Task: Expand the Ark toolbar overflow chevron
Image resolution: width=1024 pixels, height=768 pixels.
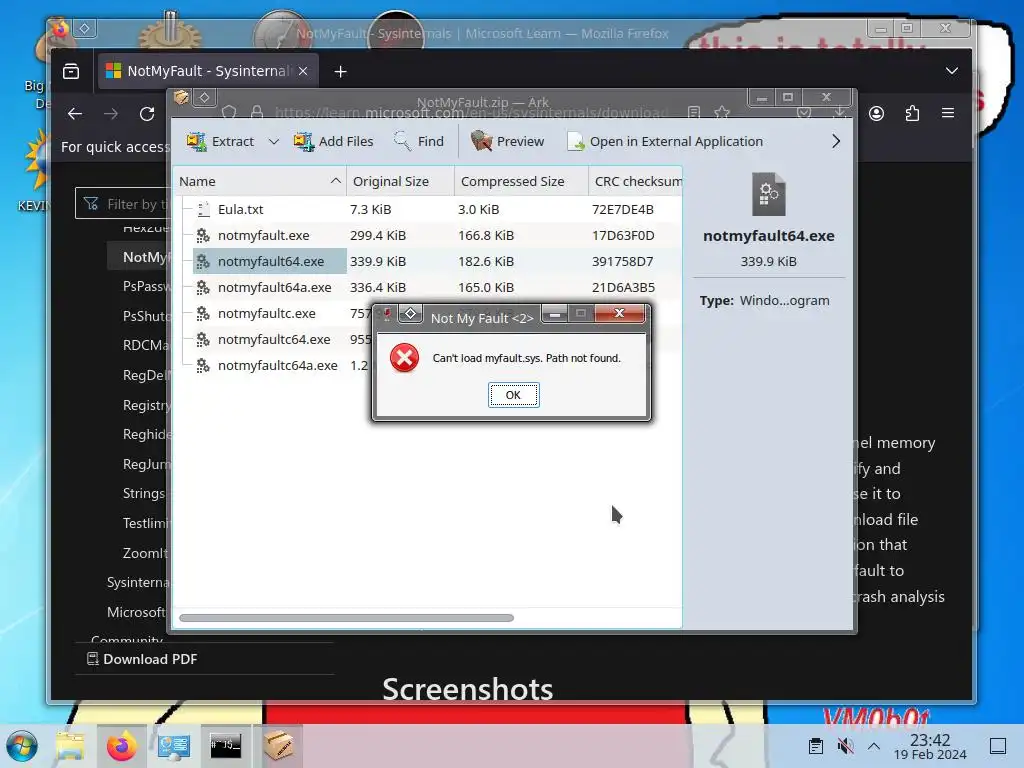Action: [836, 141]
